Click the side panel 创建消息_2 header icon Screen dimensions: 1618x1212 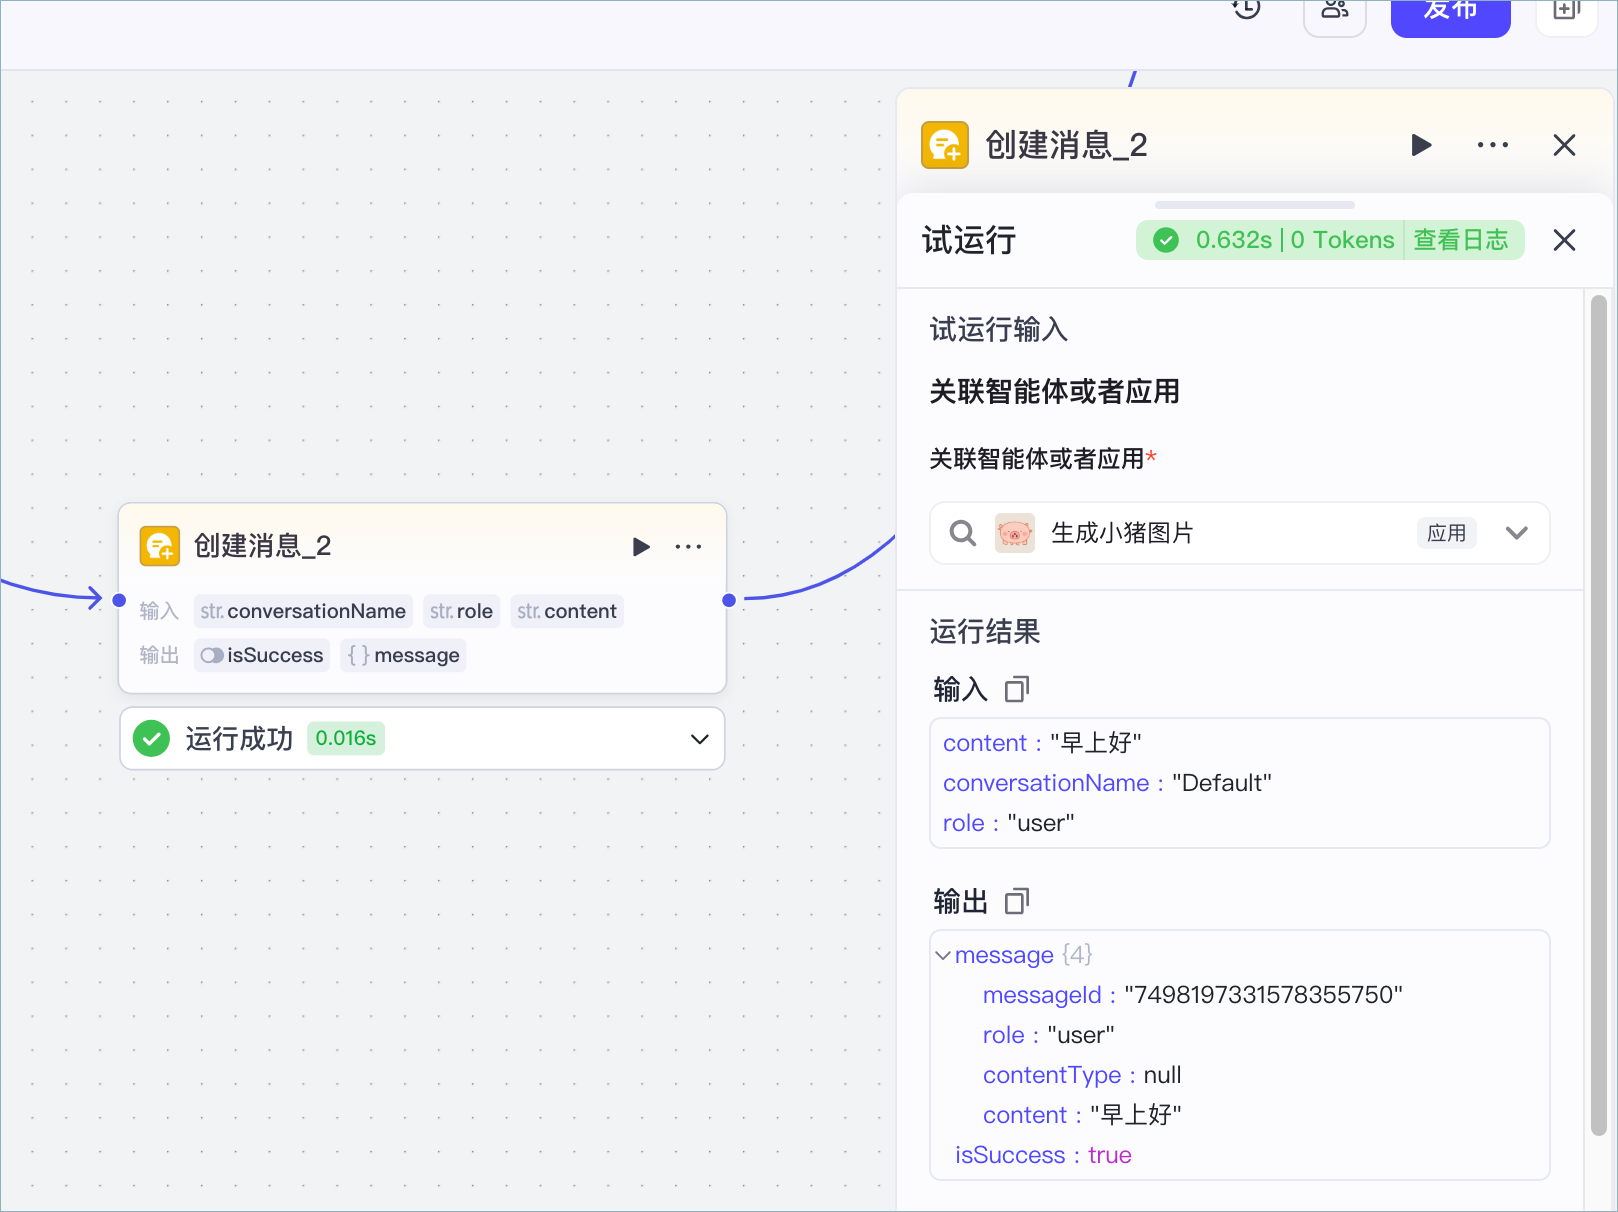[x=945, y=145]
